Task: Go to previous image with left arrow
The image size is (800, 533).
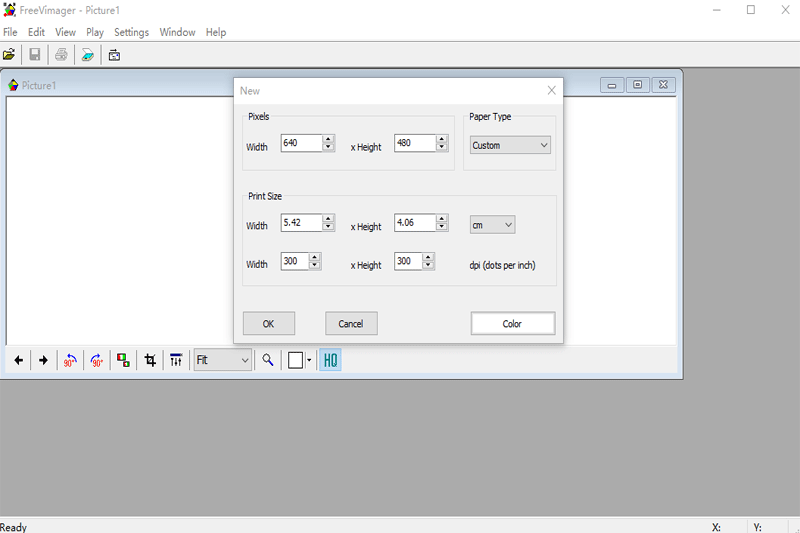Action: pos(18,360)
